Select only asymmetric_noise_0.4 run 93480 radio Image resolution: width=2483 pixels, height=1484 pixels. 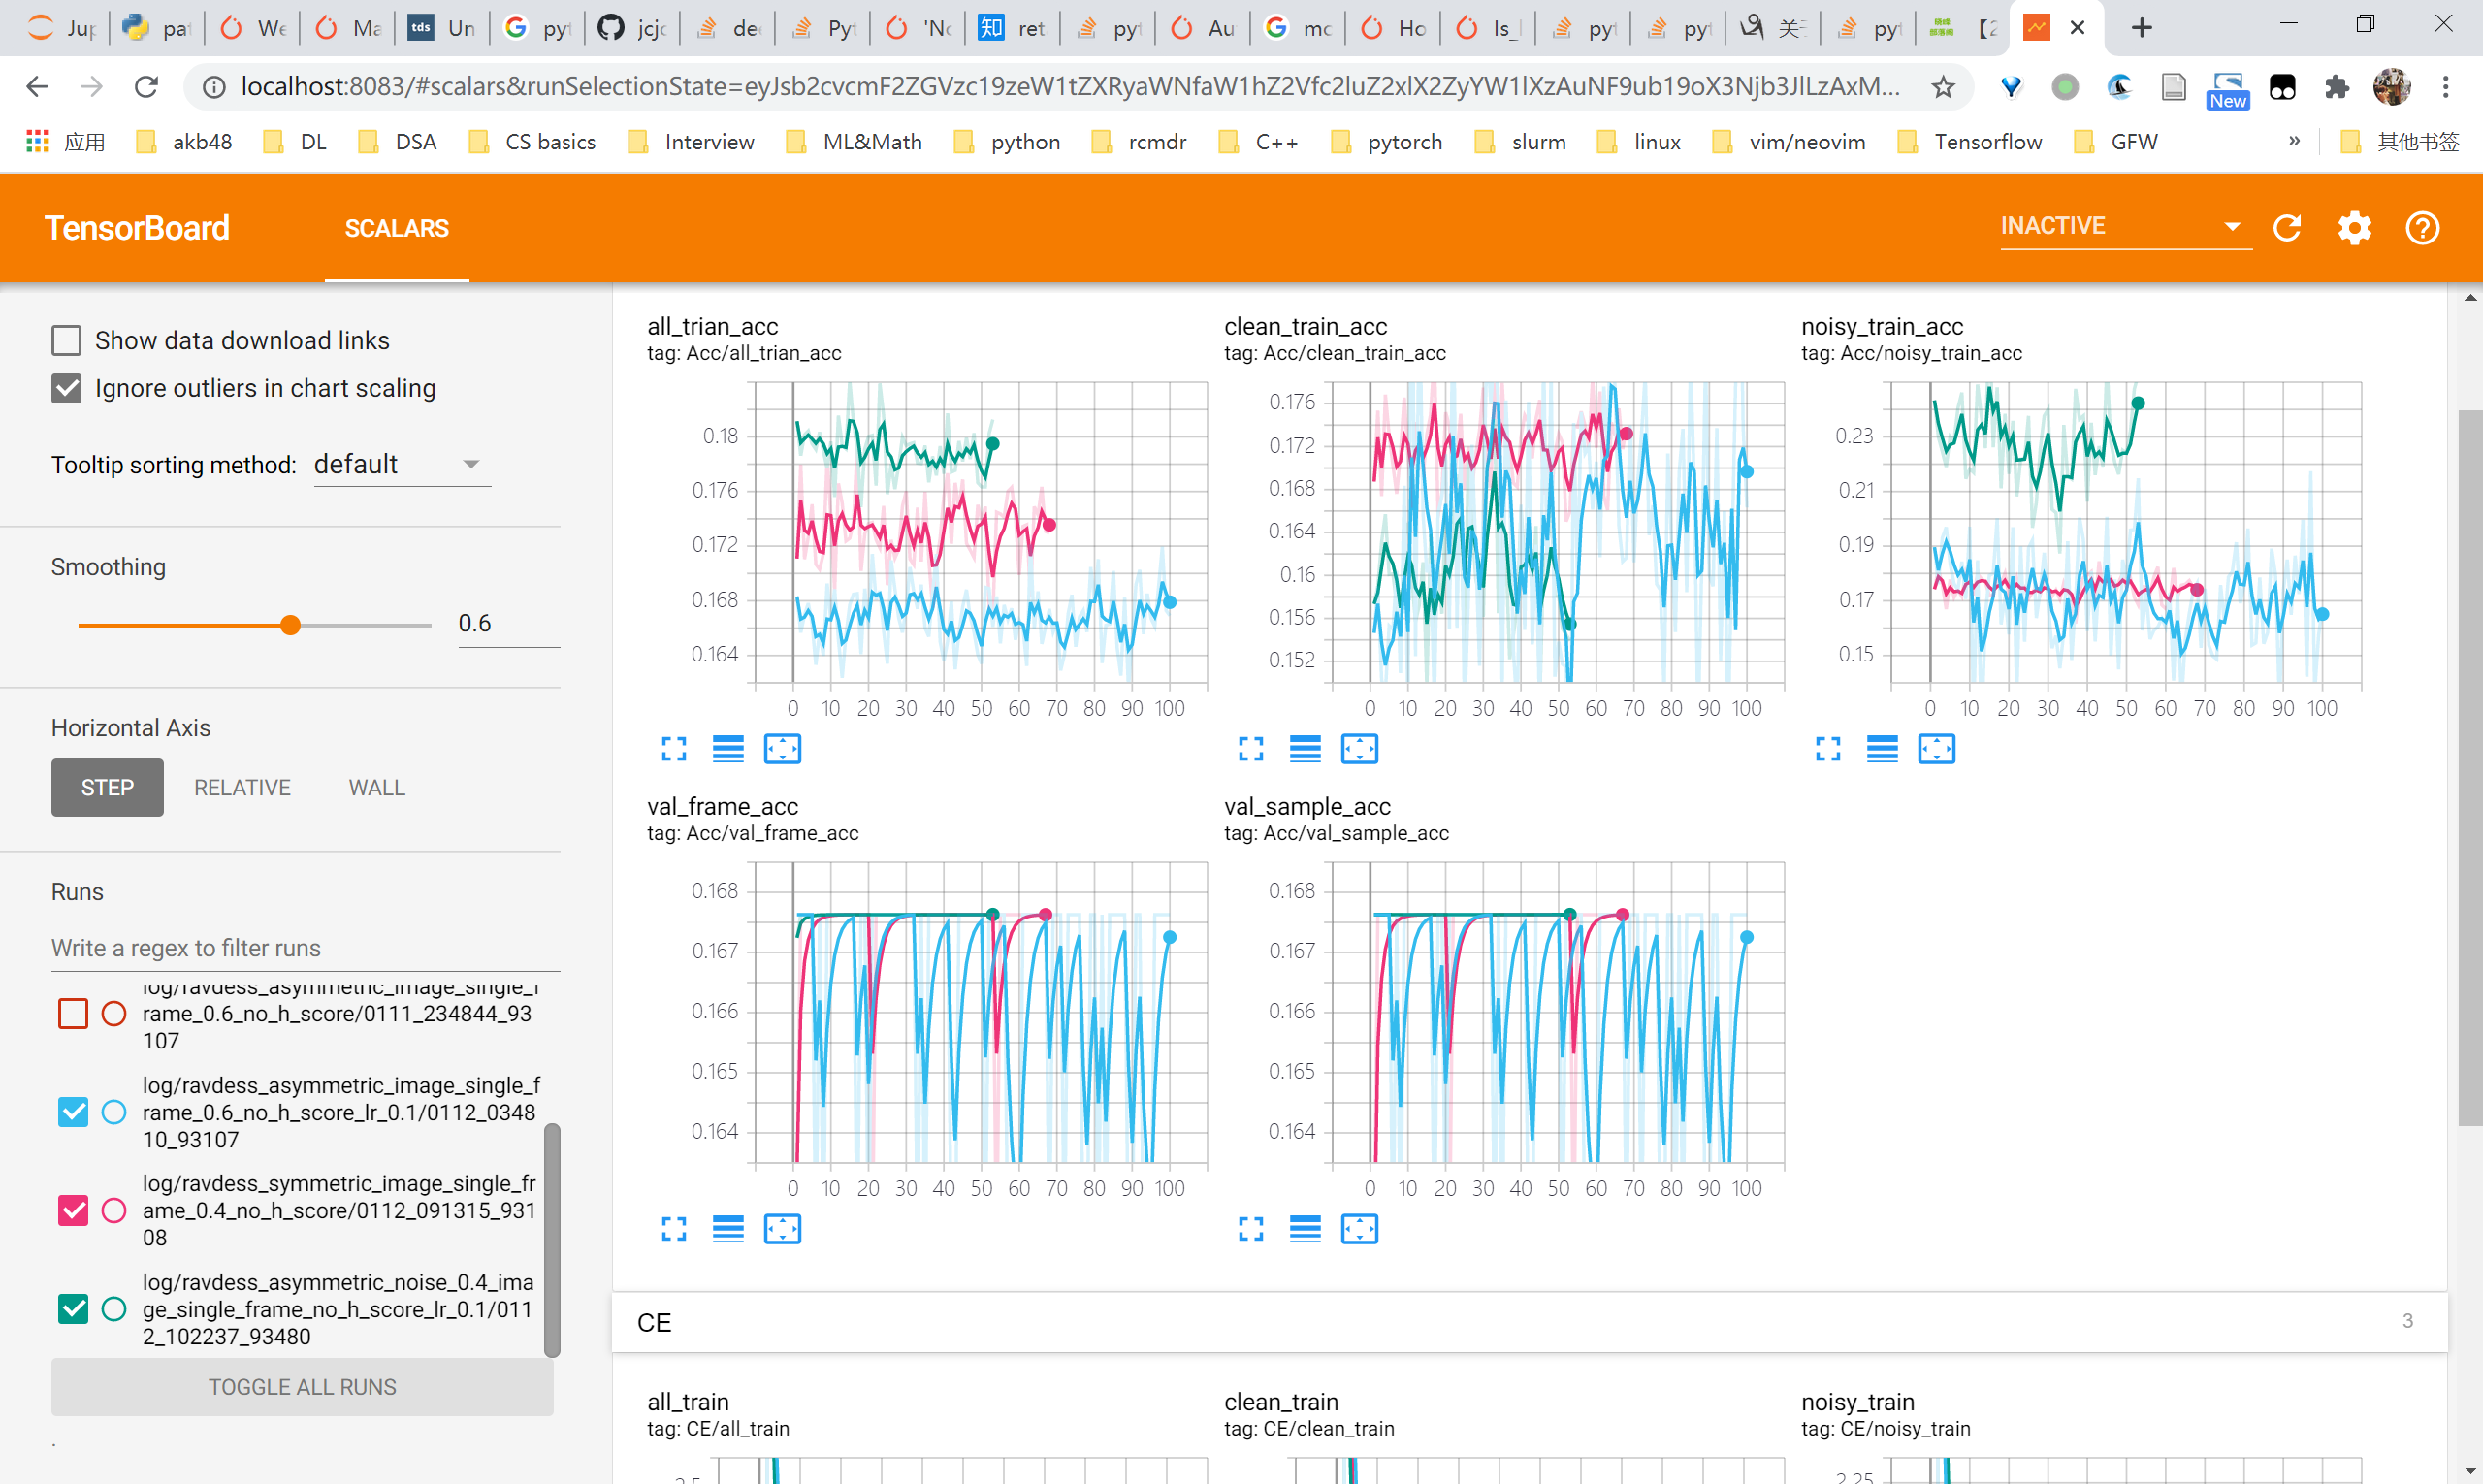point(114,1308)
